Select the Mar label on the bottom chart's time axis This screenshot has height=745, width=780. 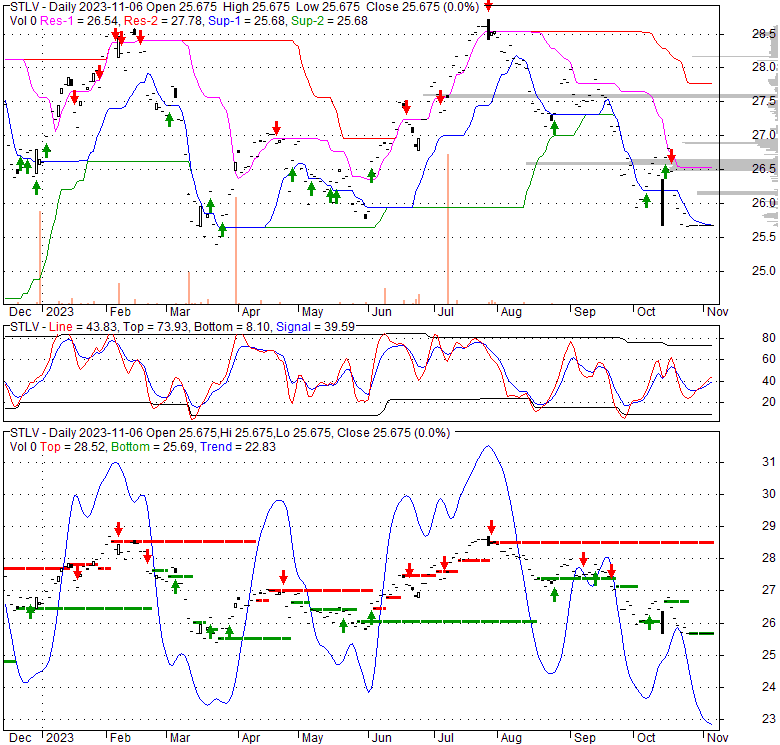(x=180, y=738)
